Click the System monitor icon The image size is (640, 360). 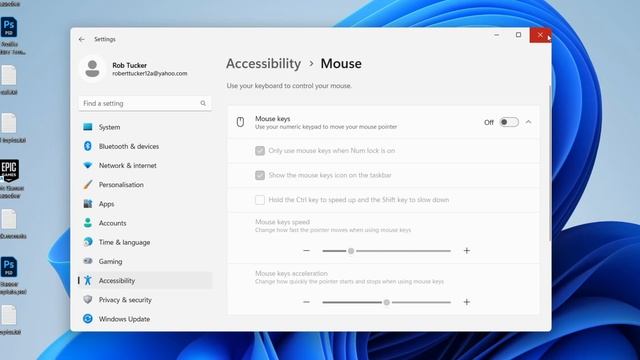tap(88, 127)
